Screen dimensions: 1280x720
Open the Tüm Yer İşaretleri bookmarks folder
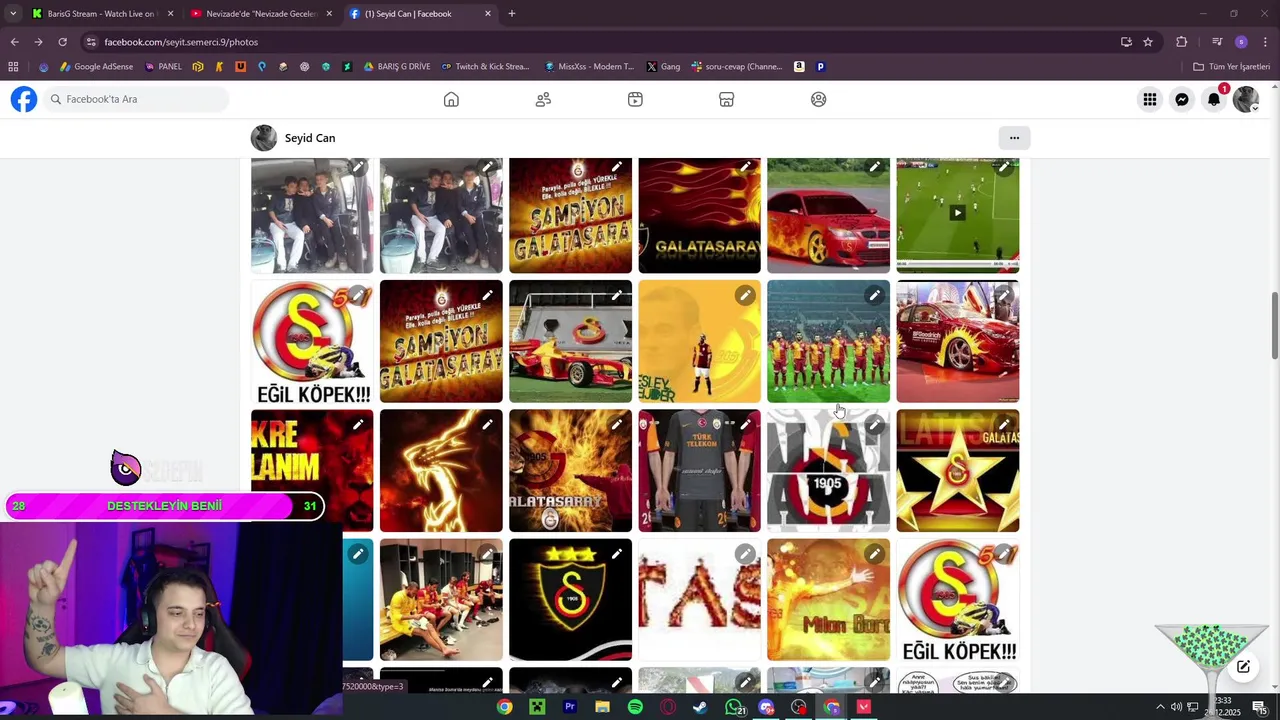1232,67
